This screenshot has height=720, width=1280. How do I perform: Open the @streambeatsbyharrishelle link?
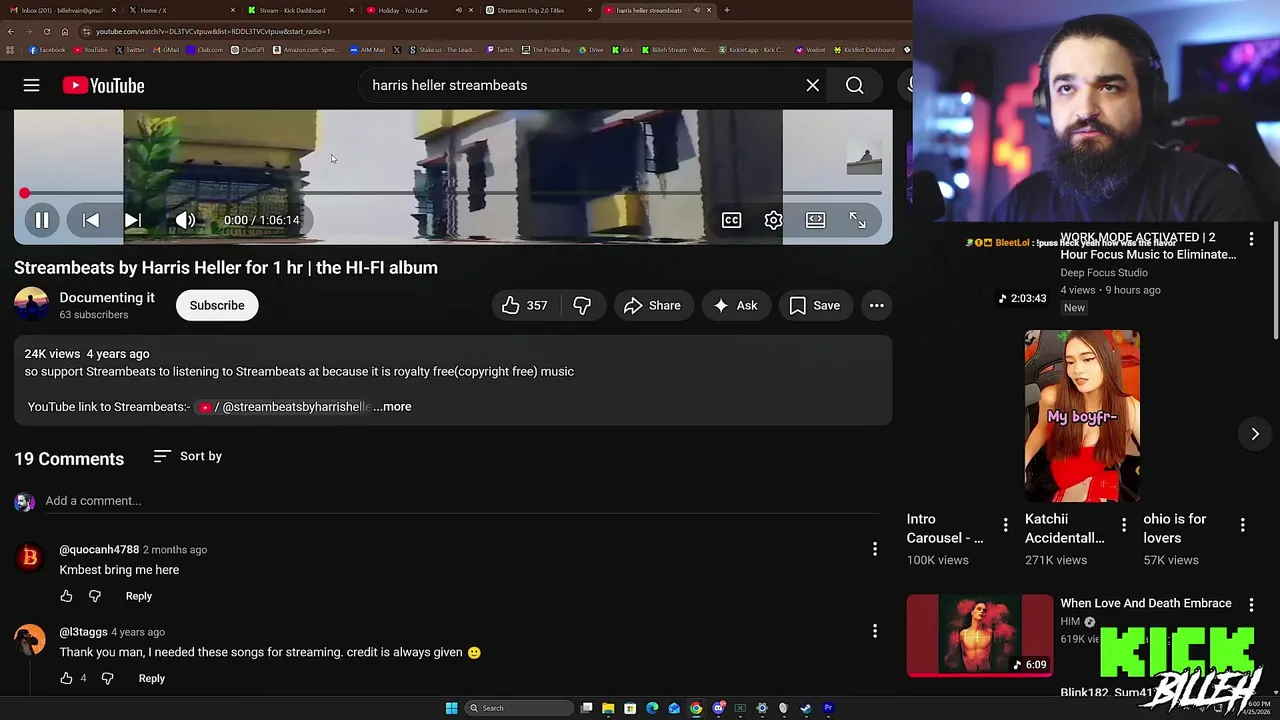click(285, 407)
